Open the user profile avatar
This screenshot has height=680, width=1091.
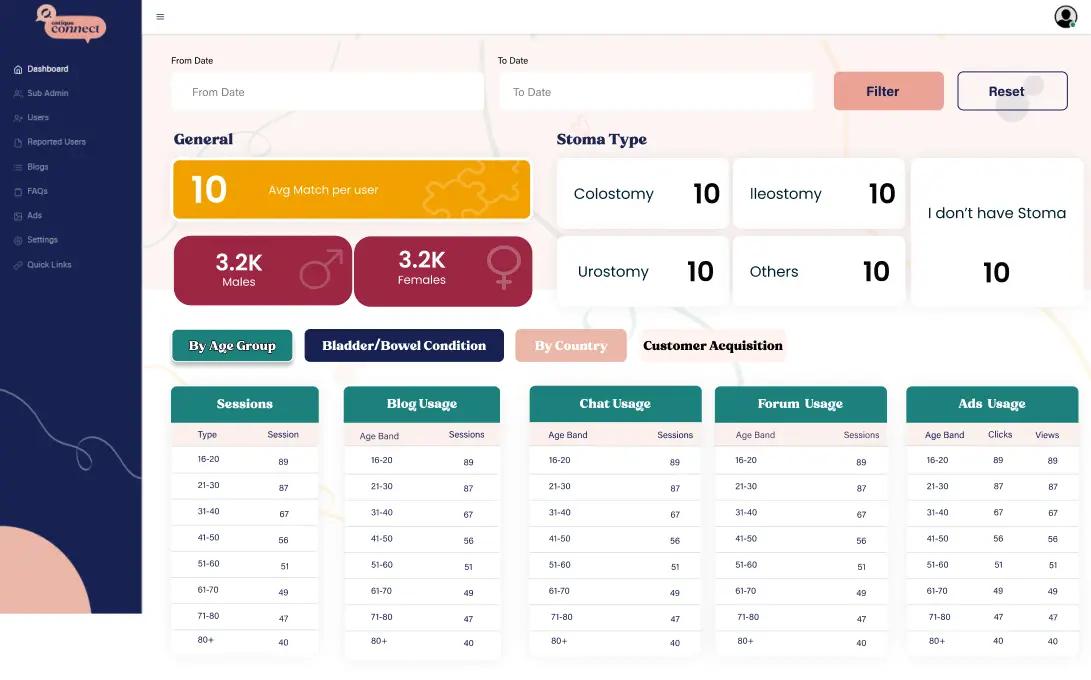[1065, 17]
